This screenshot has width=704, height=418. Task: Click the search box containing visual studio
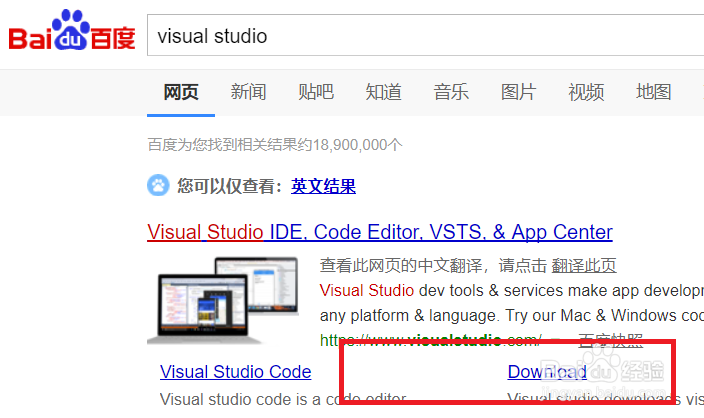(x=426, y=35)
